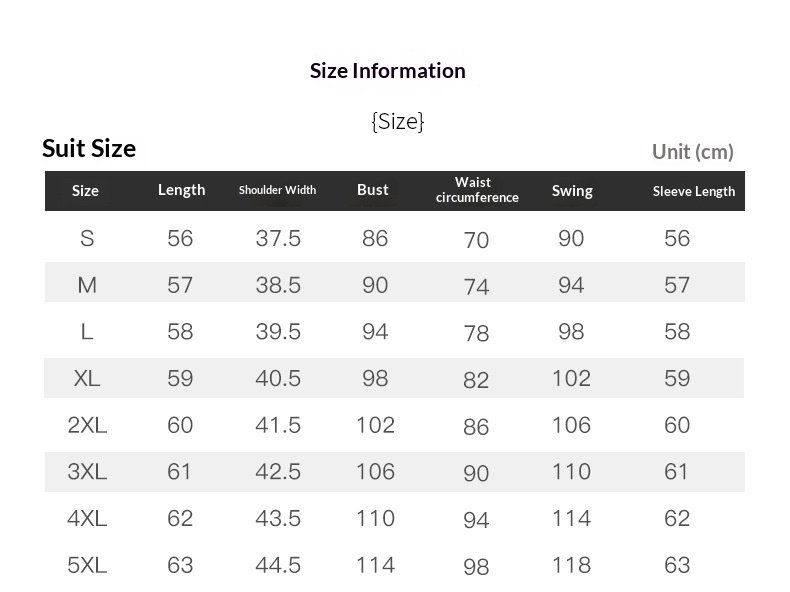
Task: Click the M size row label
Action: click(87, 286)
